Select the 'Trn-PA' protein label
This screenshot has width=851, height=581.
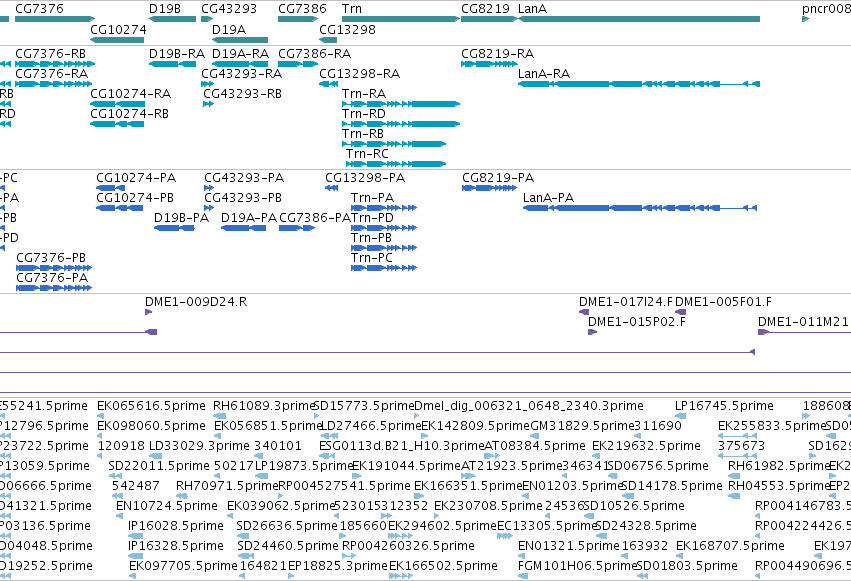pos(373,198)
